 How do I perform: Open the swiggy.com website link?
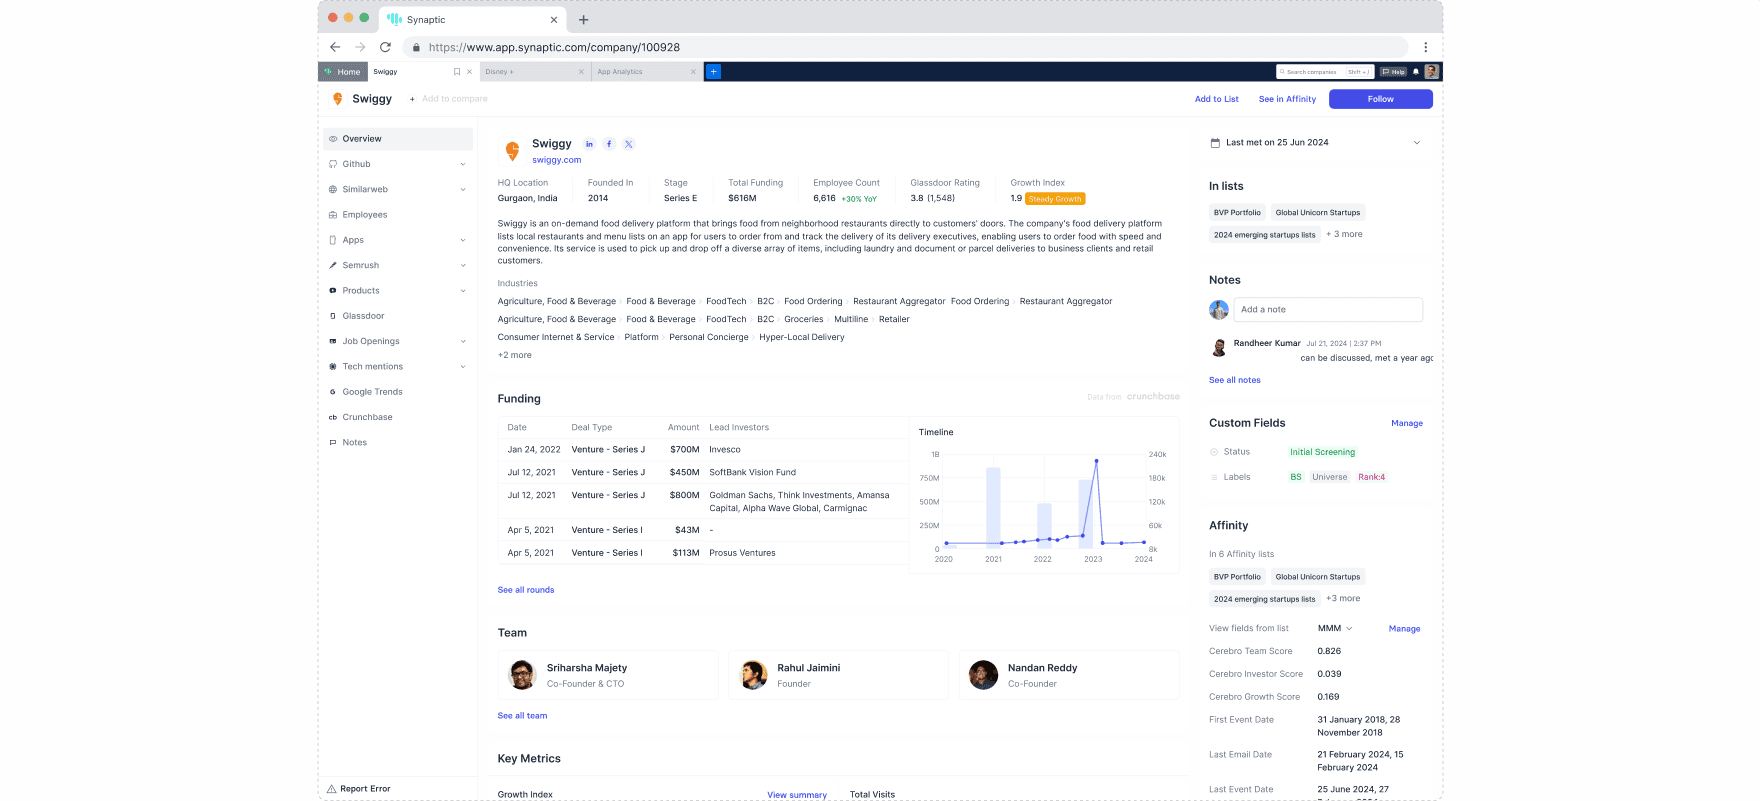(556, 160)
